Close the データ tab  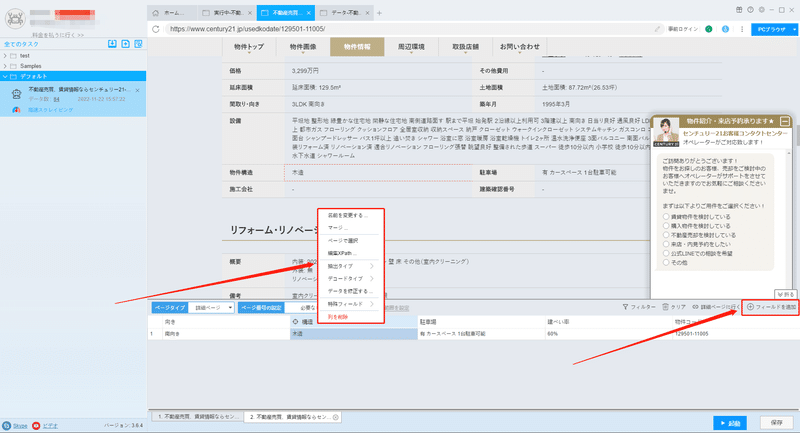click(367, 13)
